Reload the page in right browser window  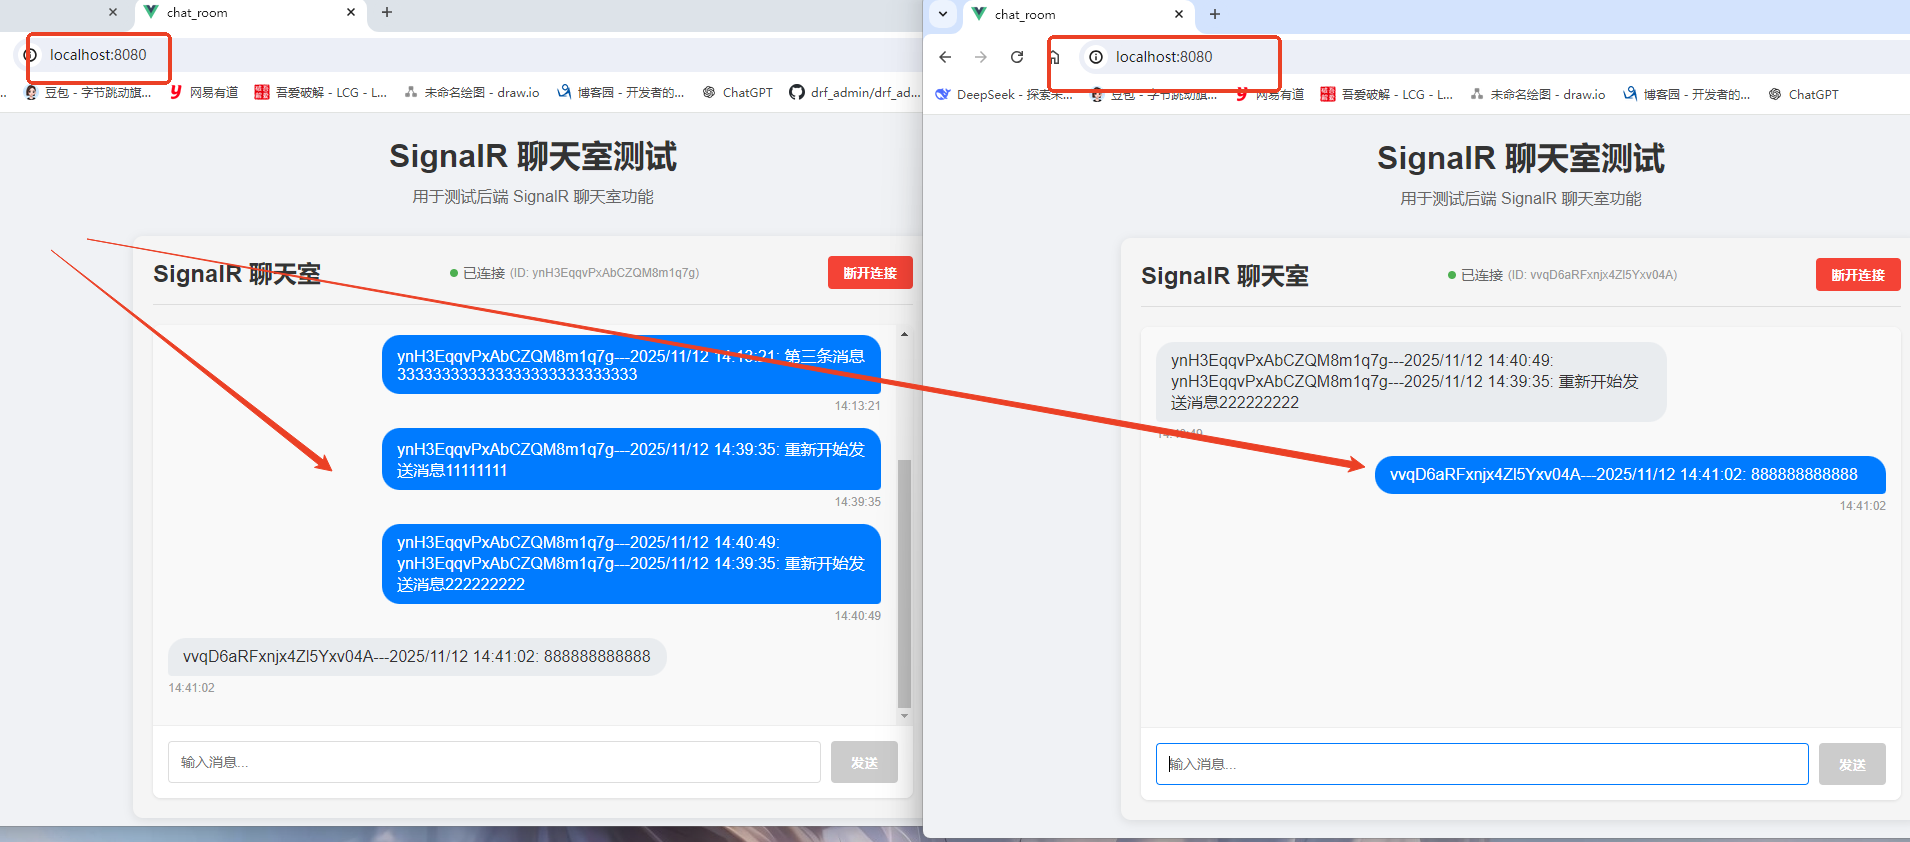point(1017,57)
